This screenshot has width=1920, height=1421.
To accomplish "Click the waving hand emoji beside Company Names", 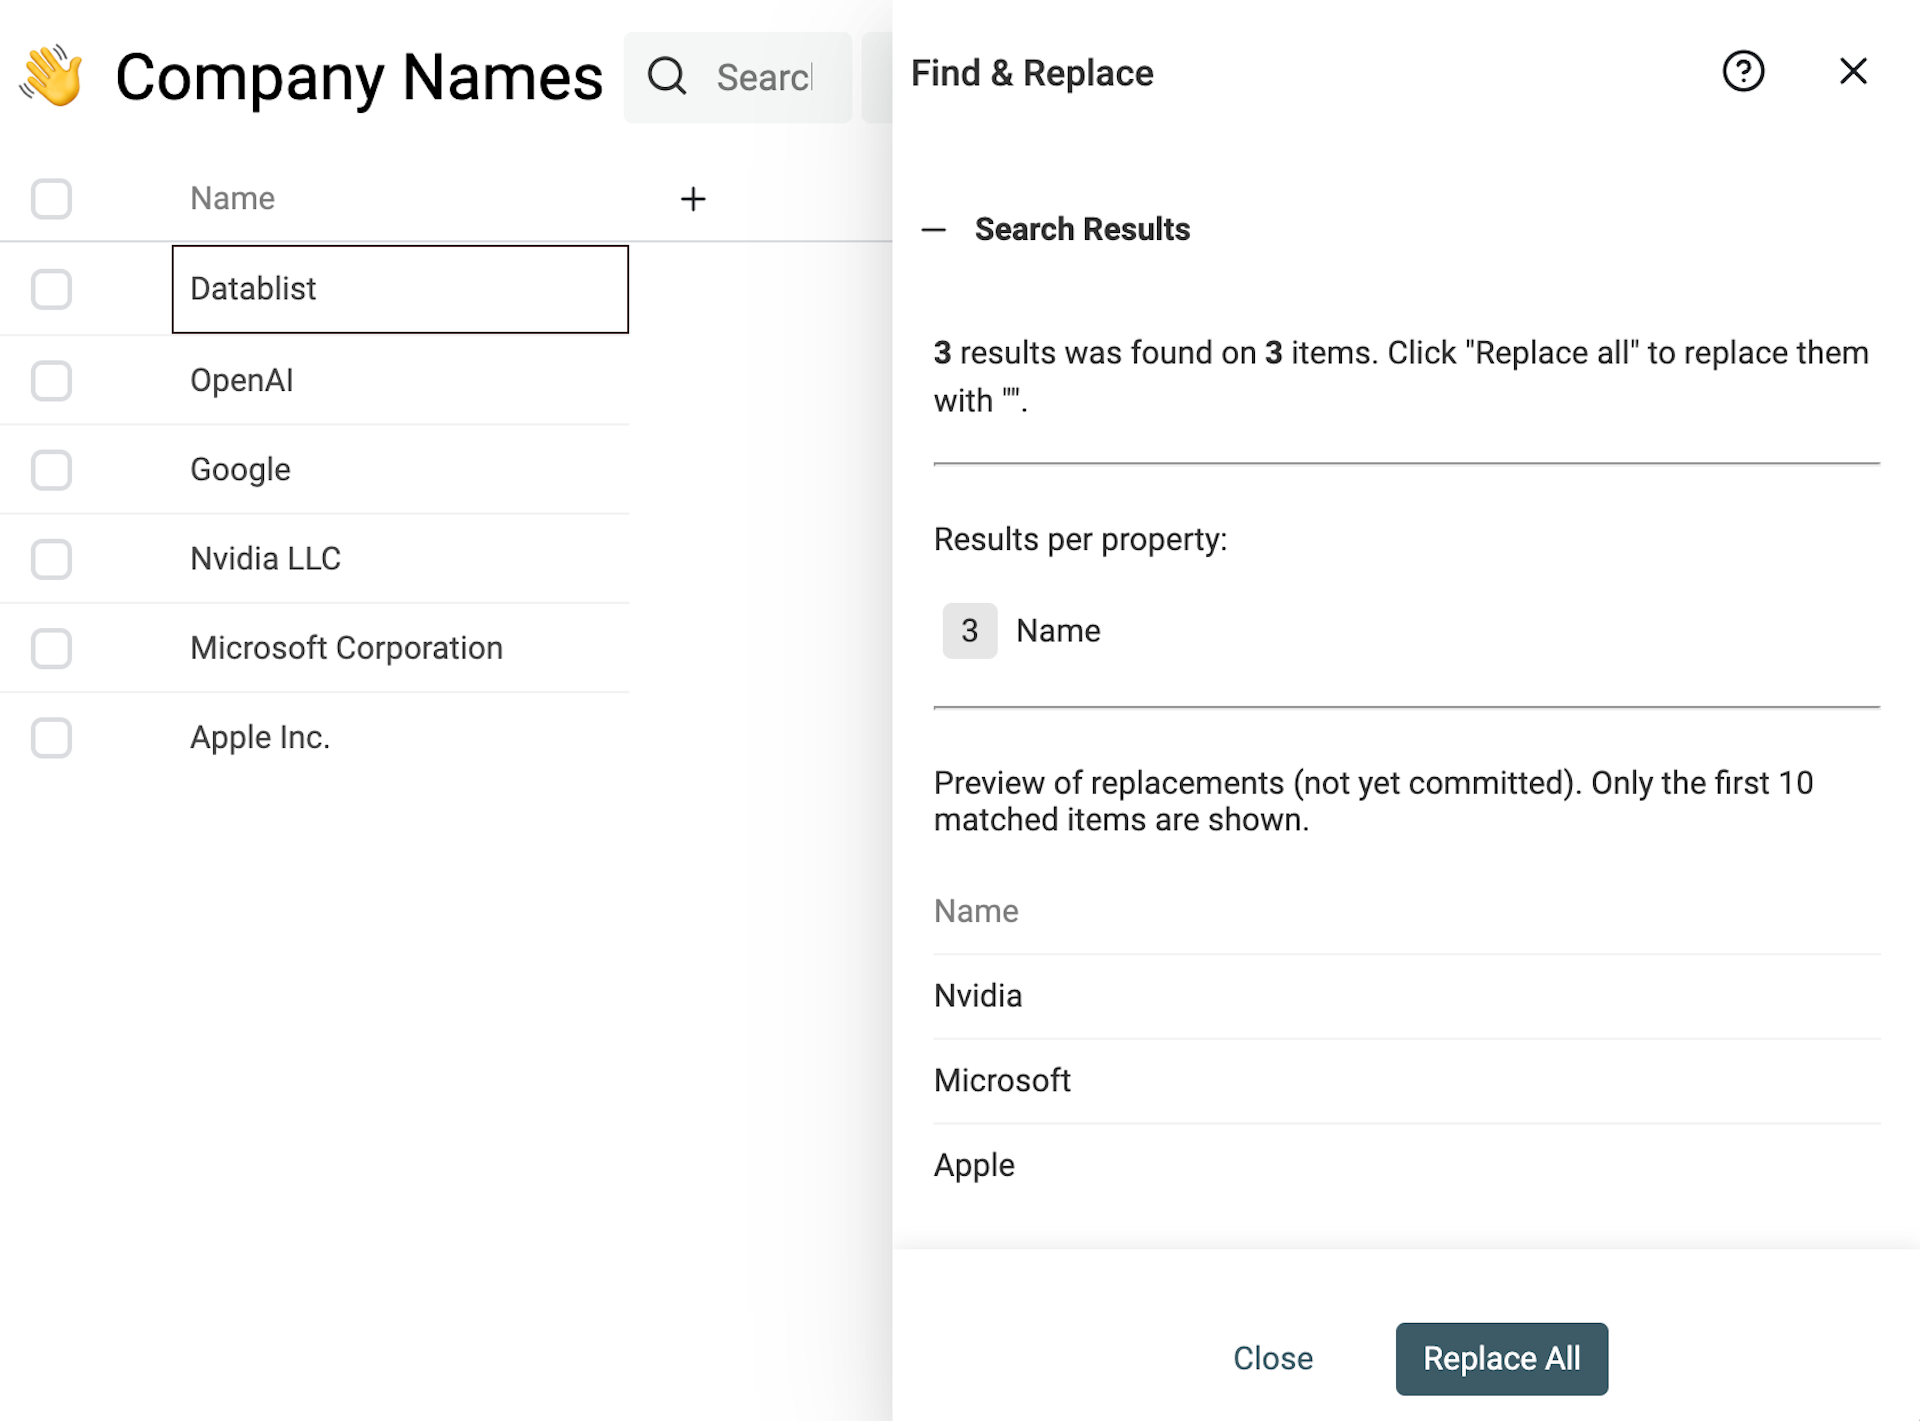I will click(x=51, y=76).
